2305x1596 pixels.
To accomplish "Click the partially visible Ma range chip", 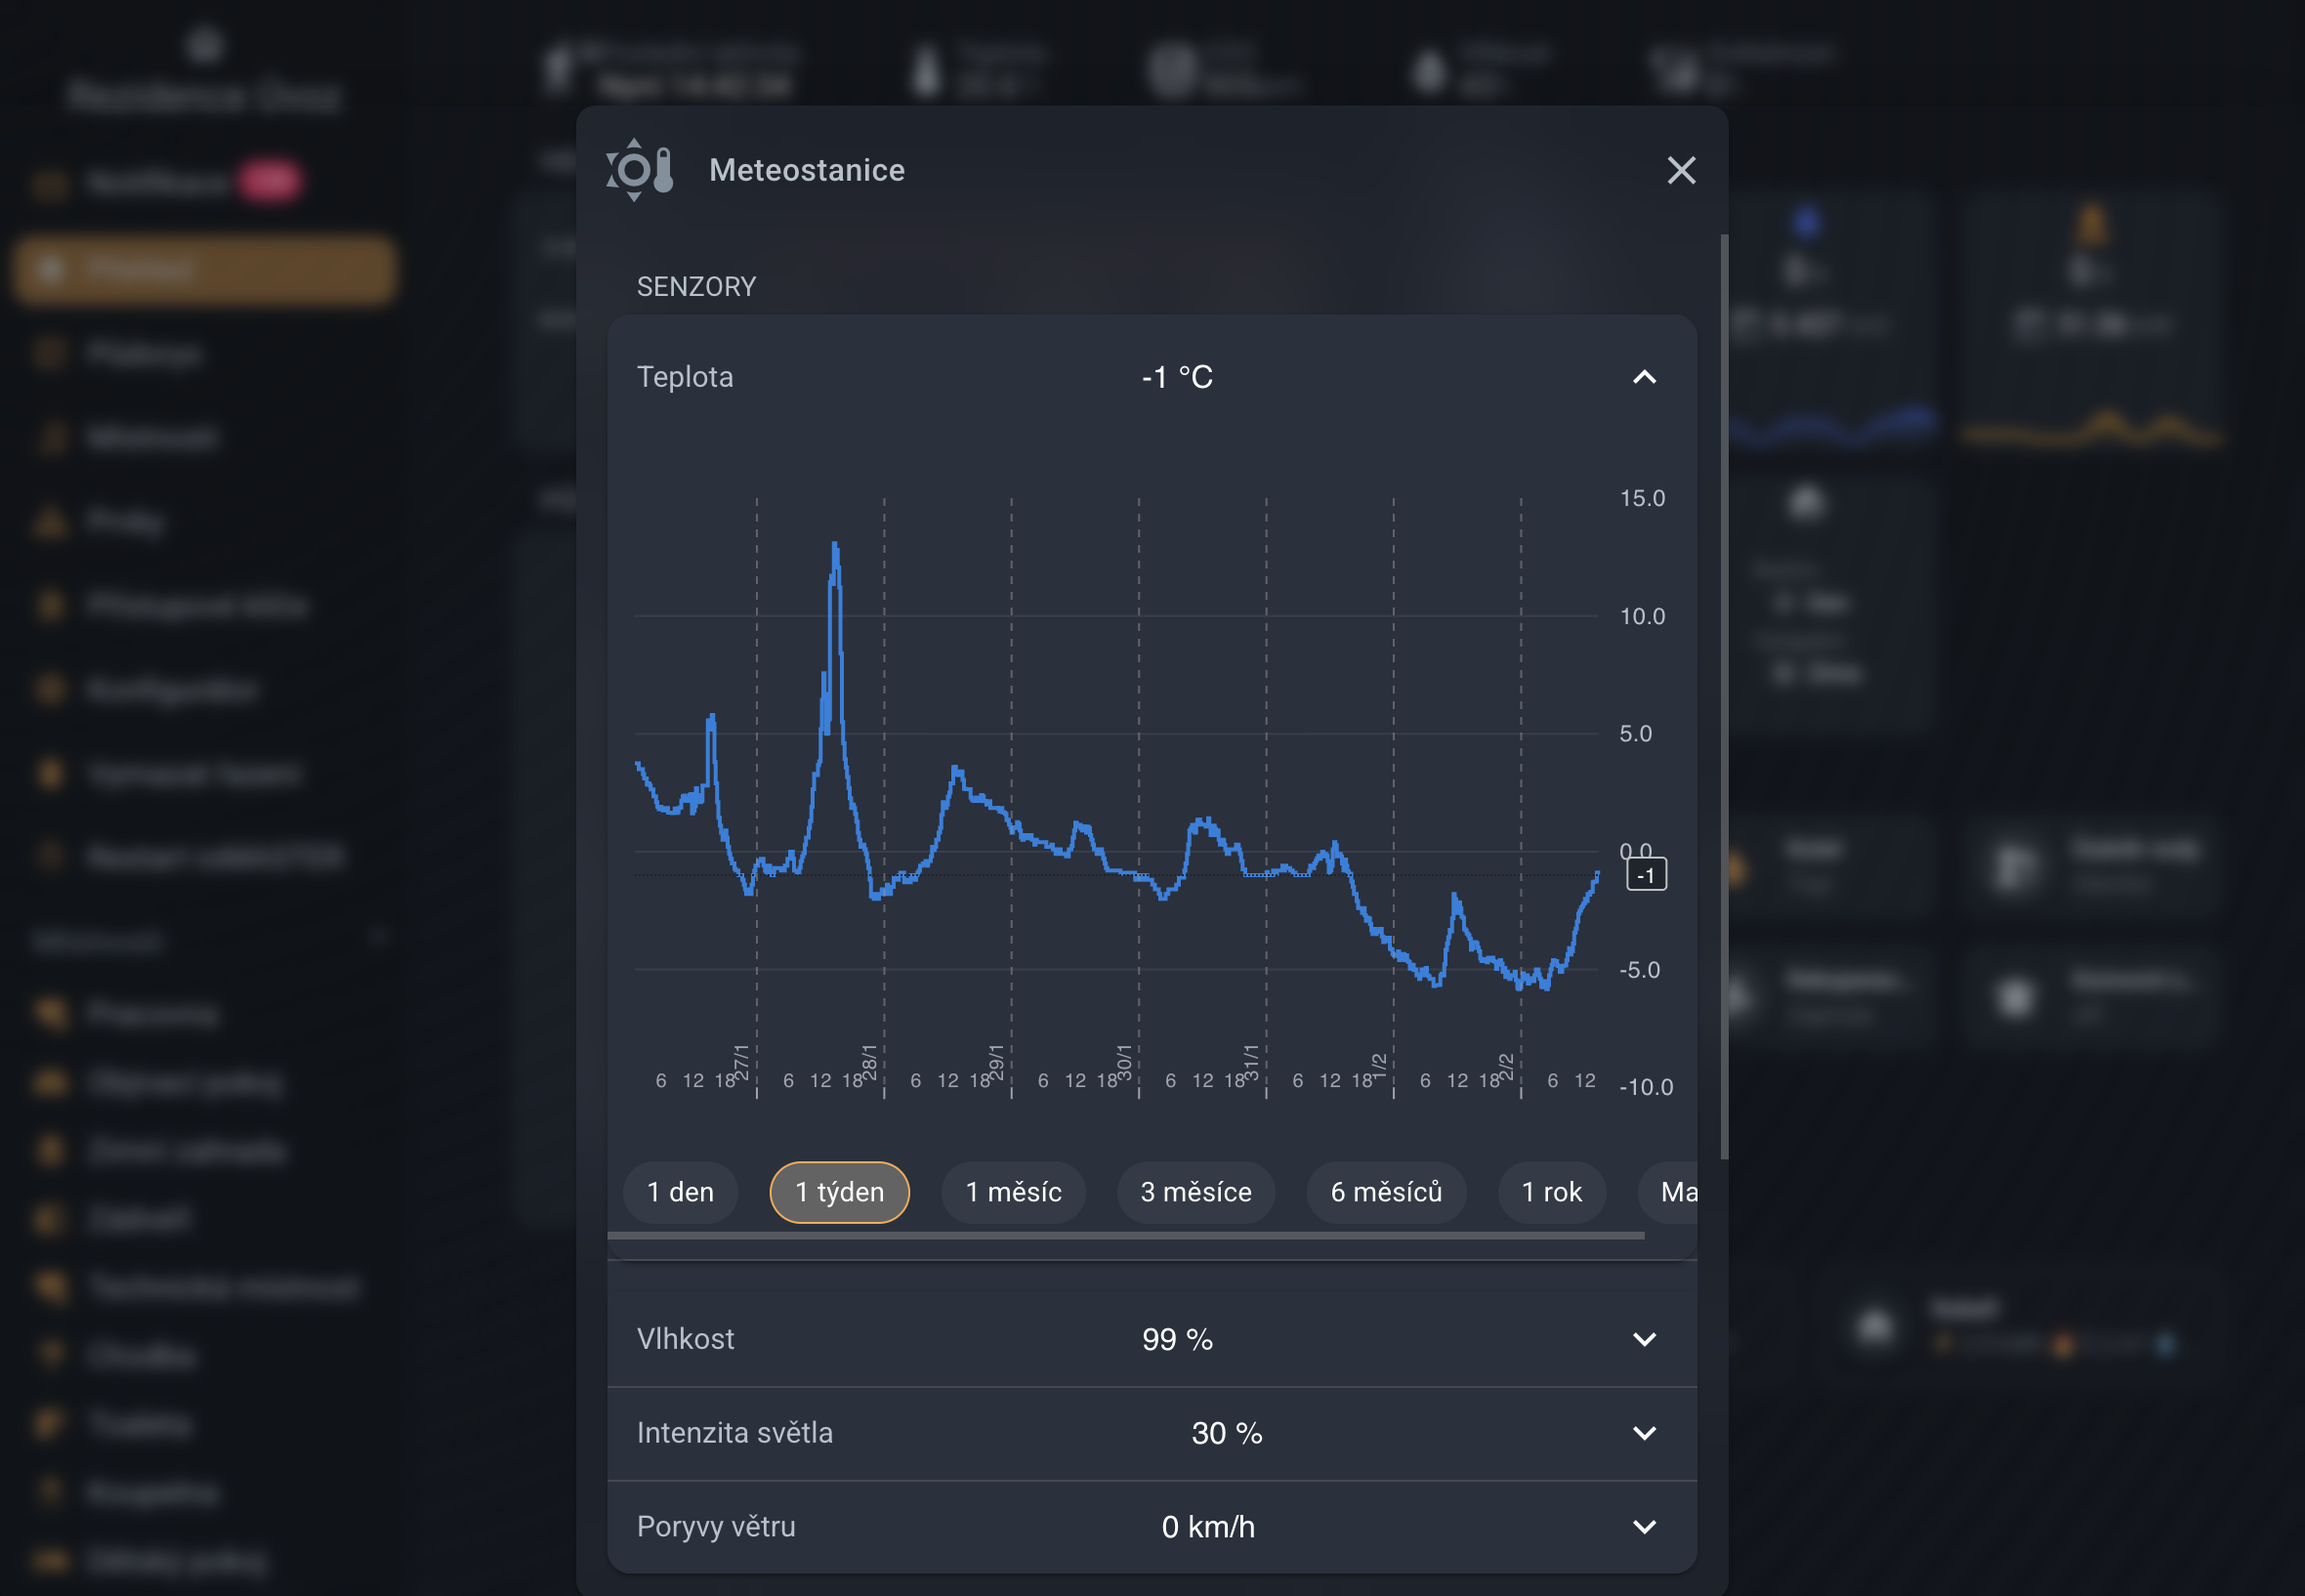I will (x=1676, y=1192).
